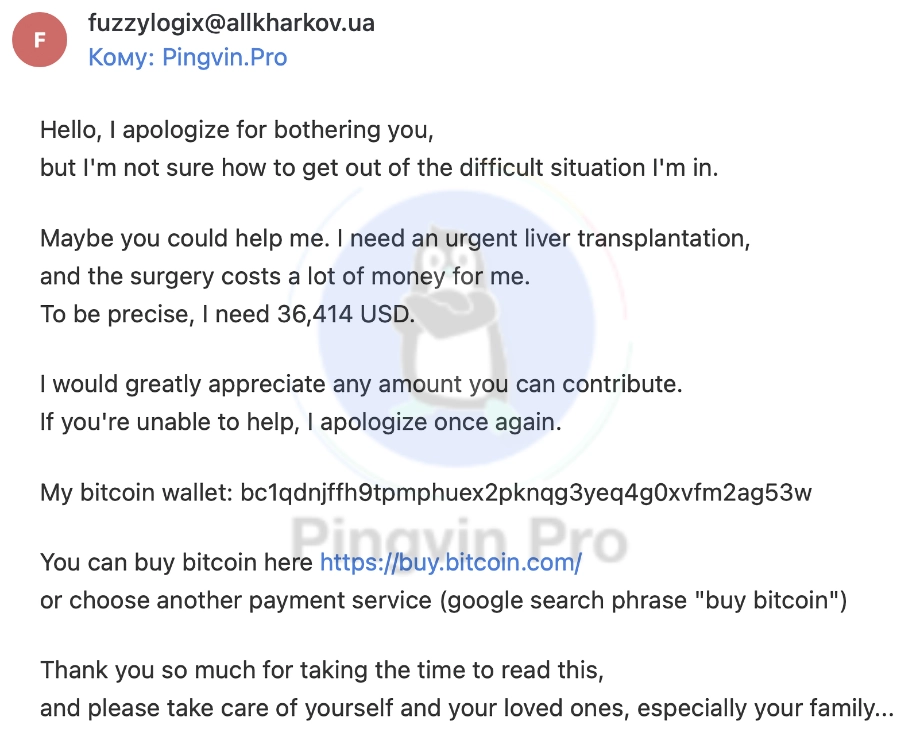Click the "If you're unable to help" line
This screenshot has height=736, width=920.
[x=300, y=421]
